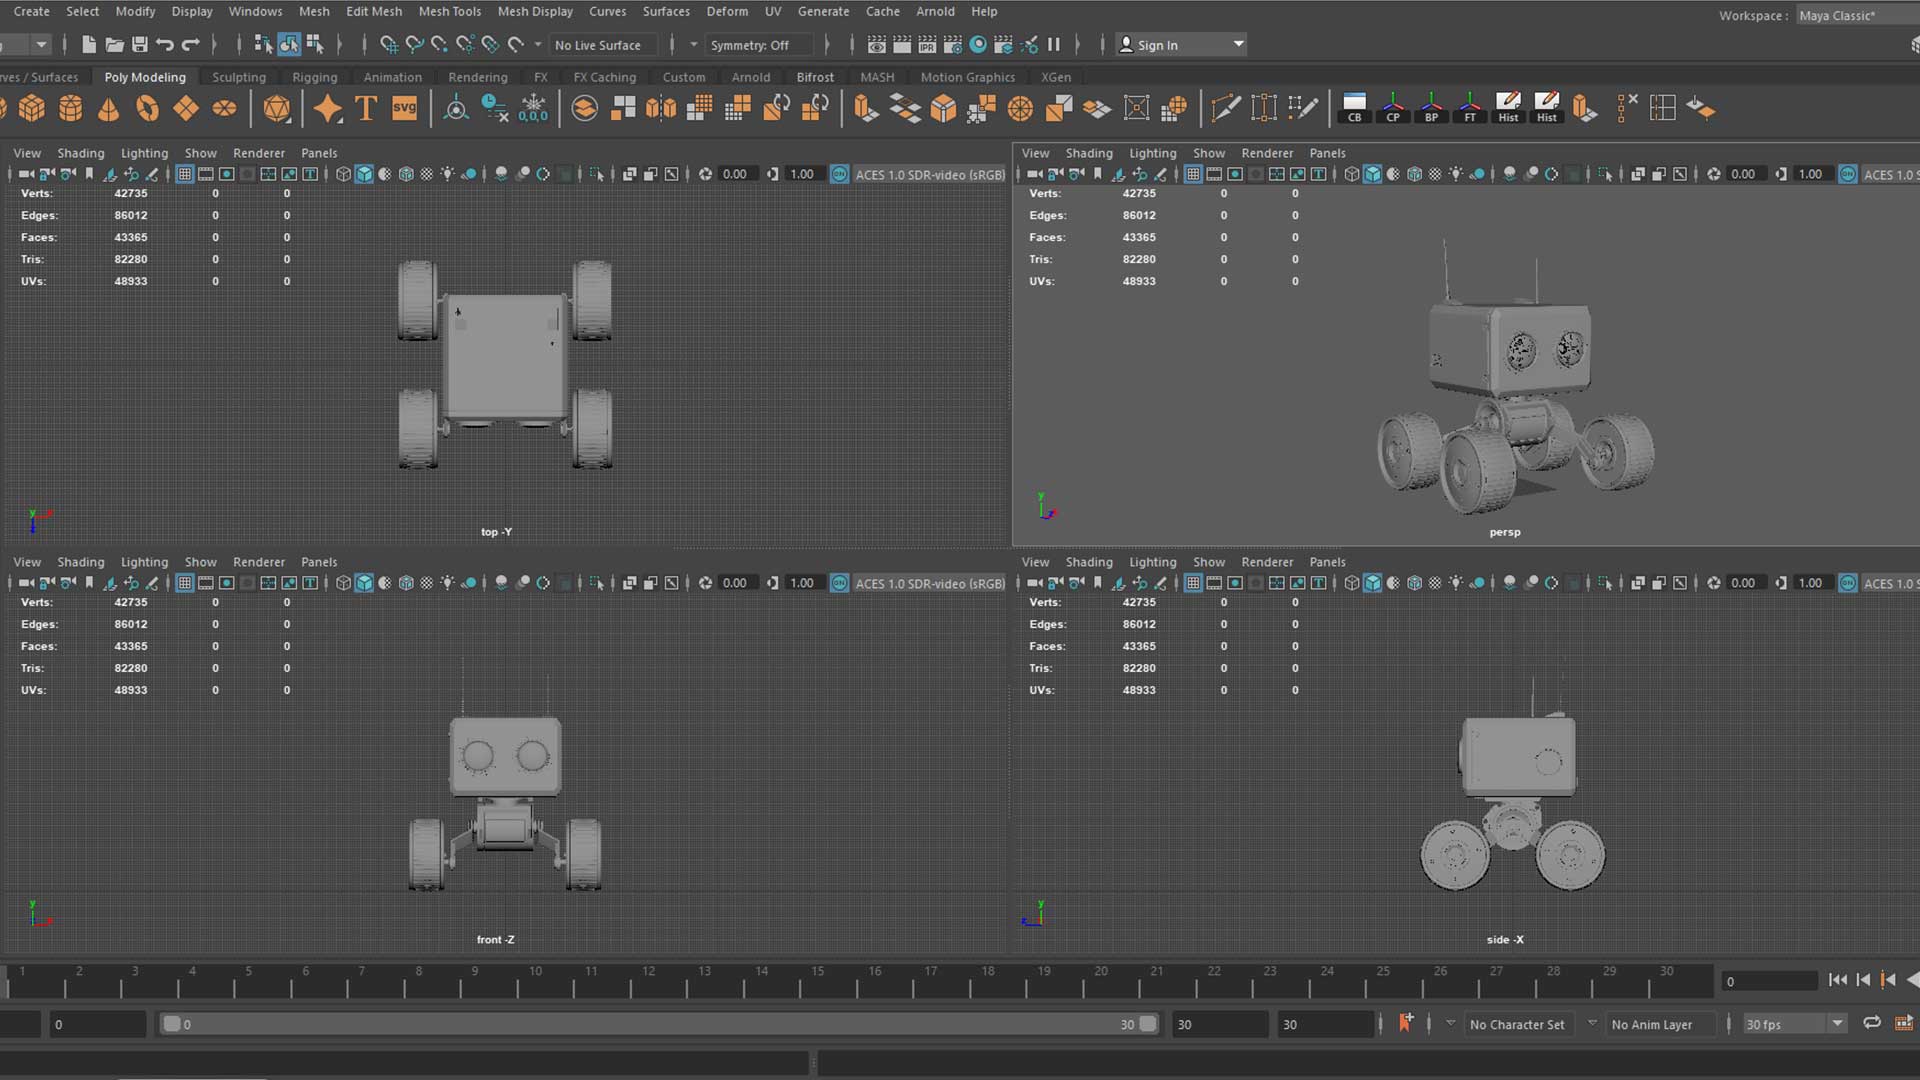The width and height of the screenshot is (1920, 1080).
Task: Click the Sign In button
Action: click(1157, 45)
